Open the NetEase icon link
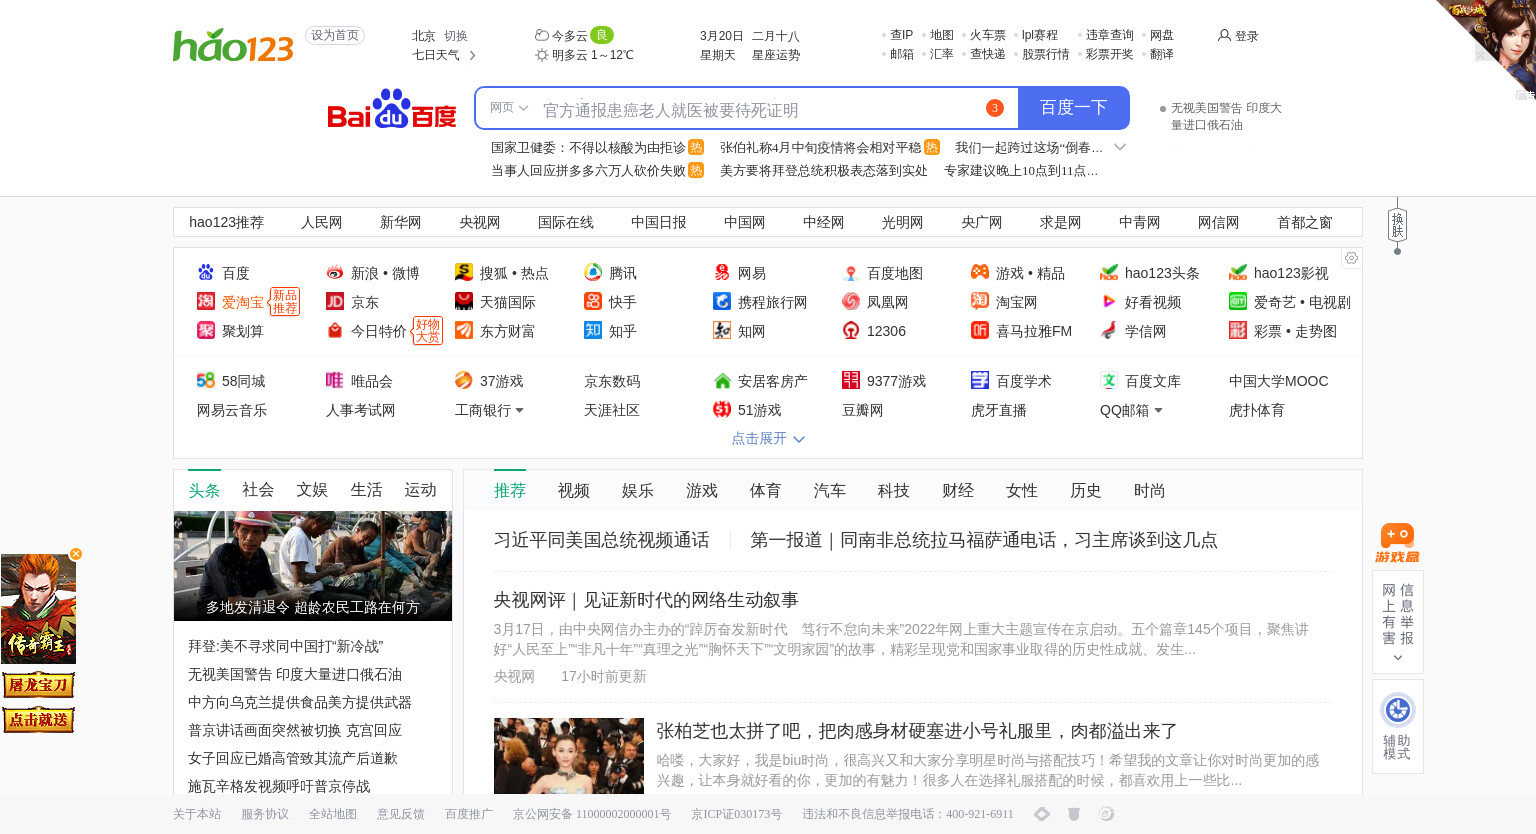 721,272
